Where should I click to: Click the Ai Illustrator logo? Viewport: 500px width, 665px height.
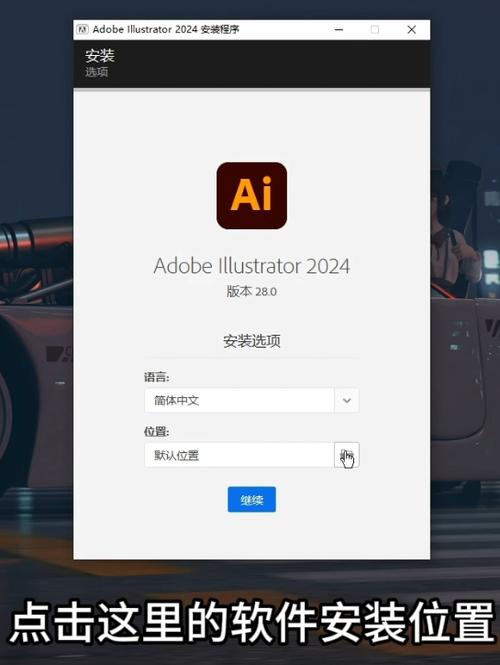(251, 196)
